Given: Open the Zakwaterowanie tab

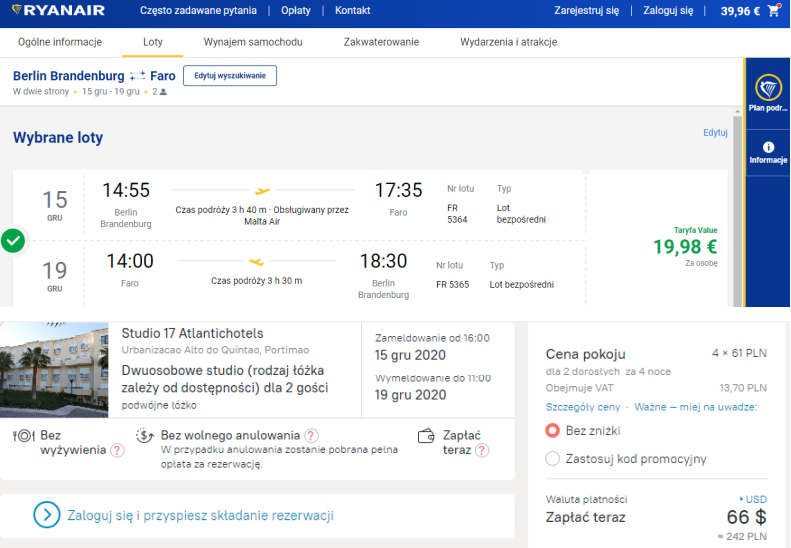Looking at the screenshot, I should (x=381, y=42).
